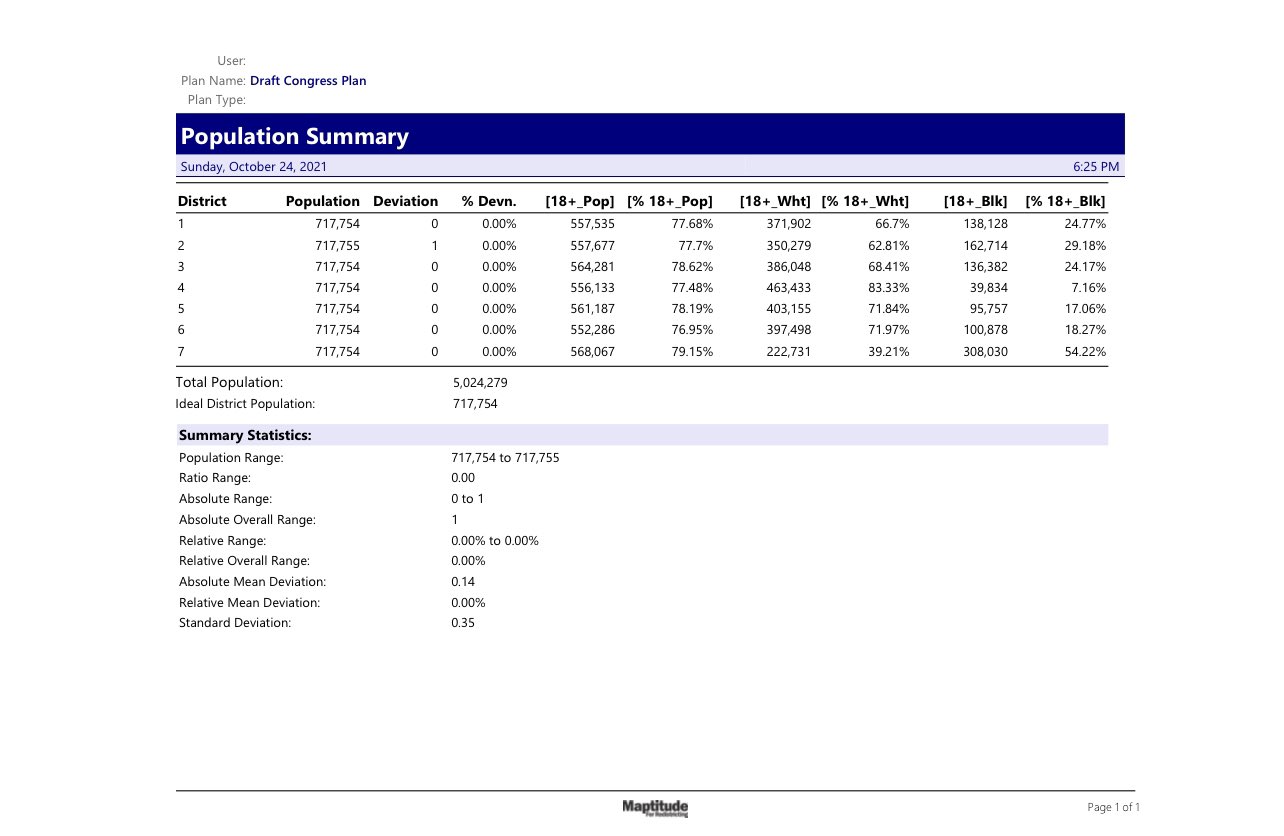
Task: Click the % Devn. column header
Action: tap(489, 201)
